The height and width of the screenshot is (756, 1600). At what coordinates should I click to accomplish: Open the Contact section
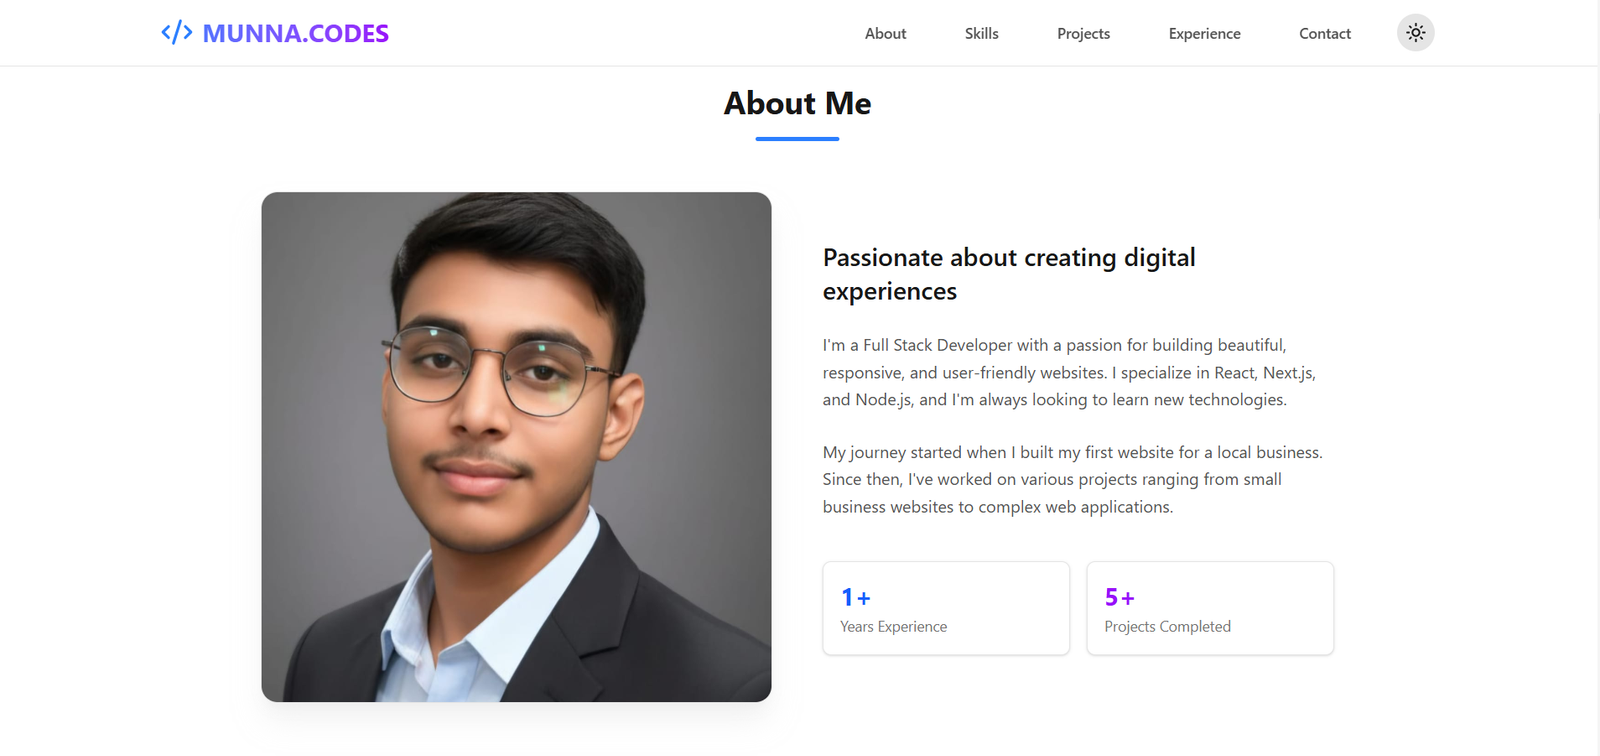(1323, 33)
